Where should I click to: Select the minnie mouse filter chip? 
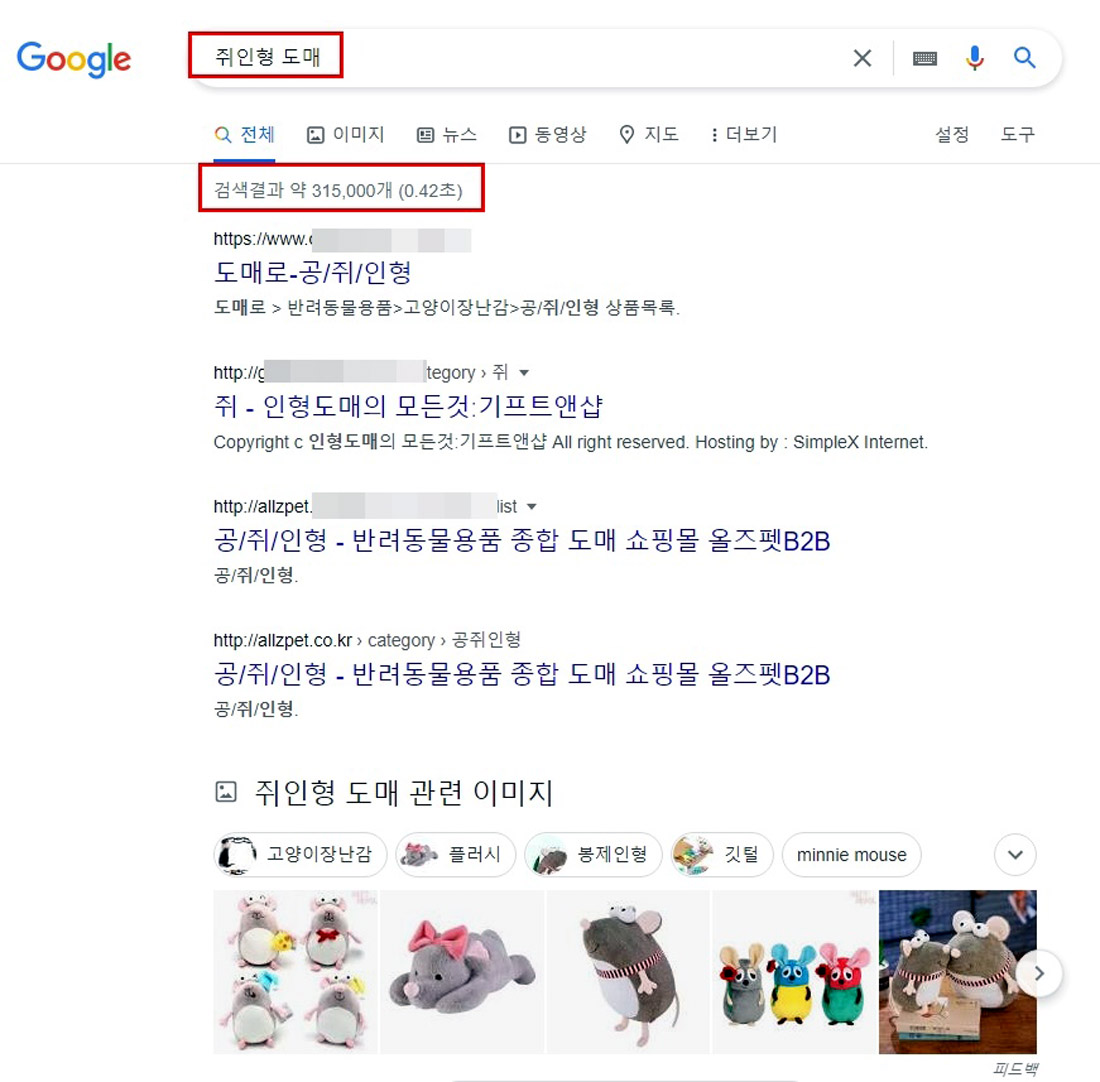coord(851,854)
